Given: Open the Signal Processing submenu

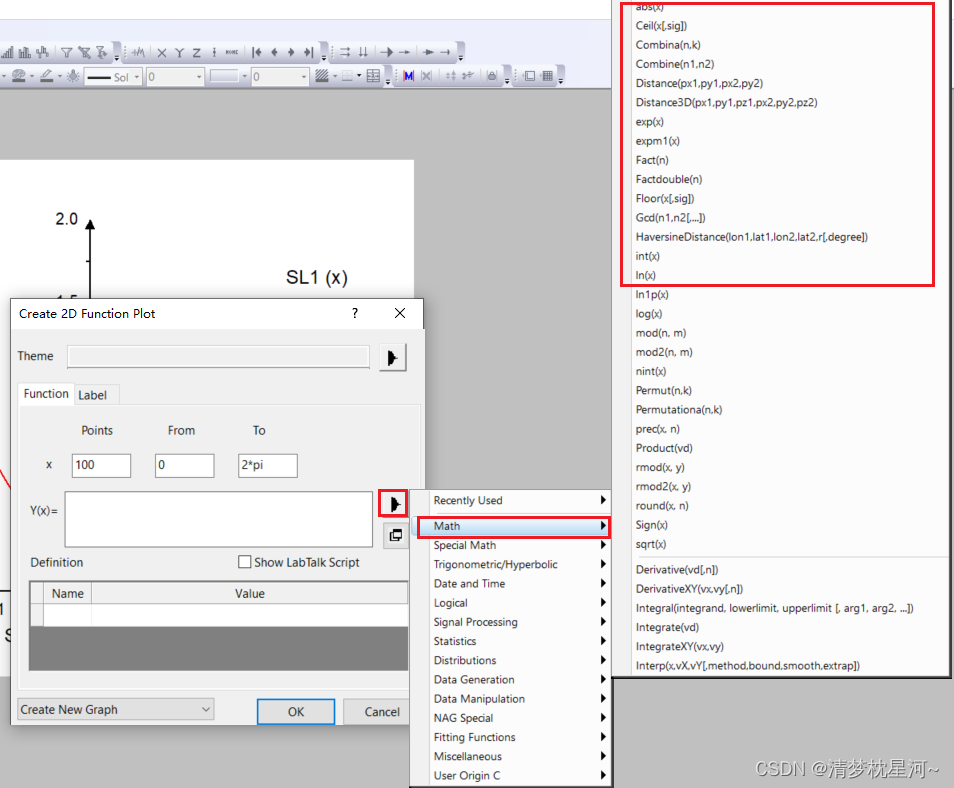Looking at the screenshot, I should [512, 622].
